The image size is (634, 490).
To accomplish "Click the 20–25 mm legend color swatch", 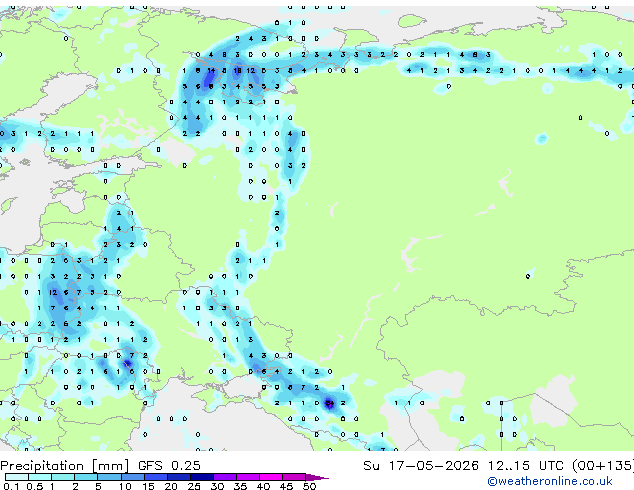I will [178, 477].
